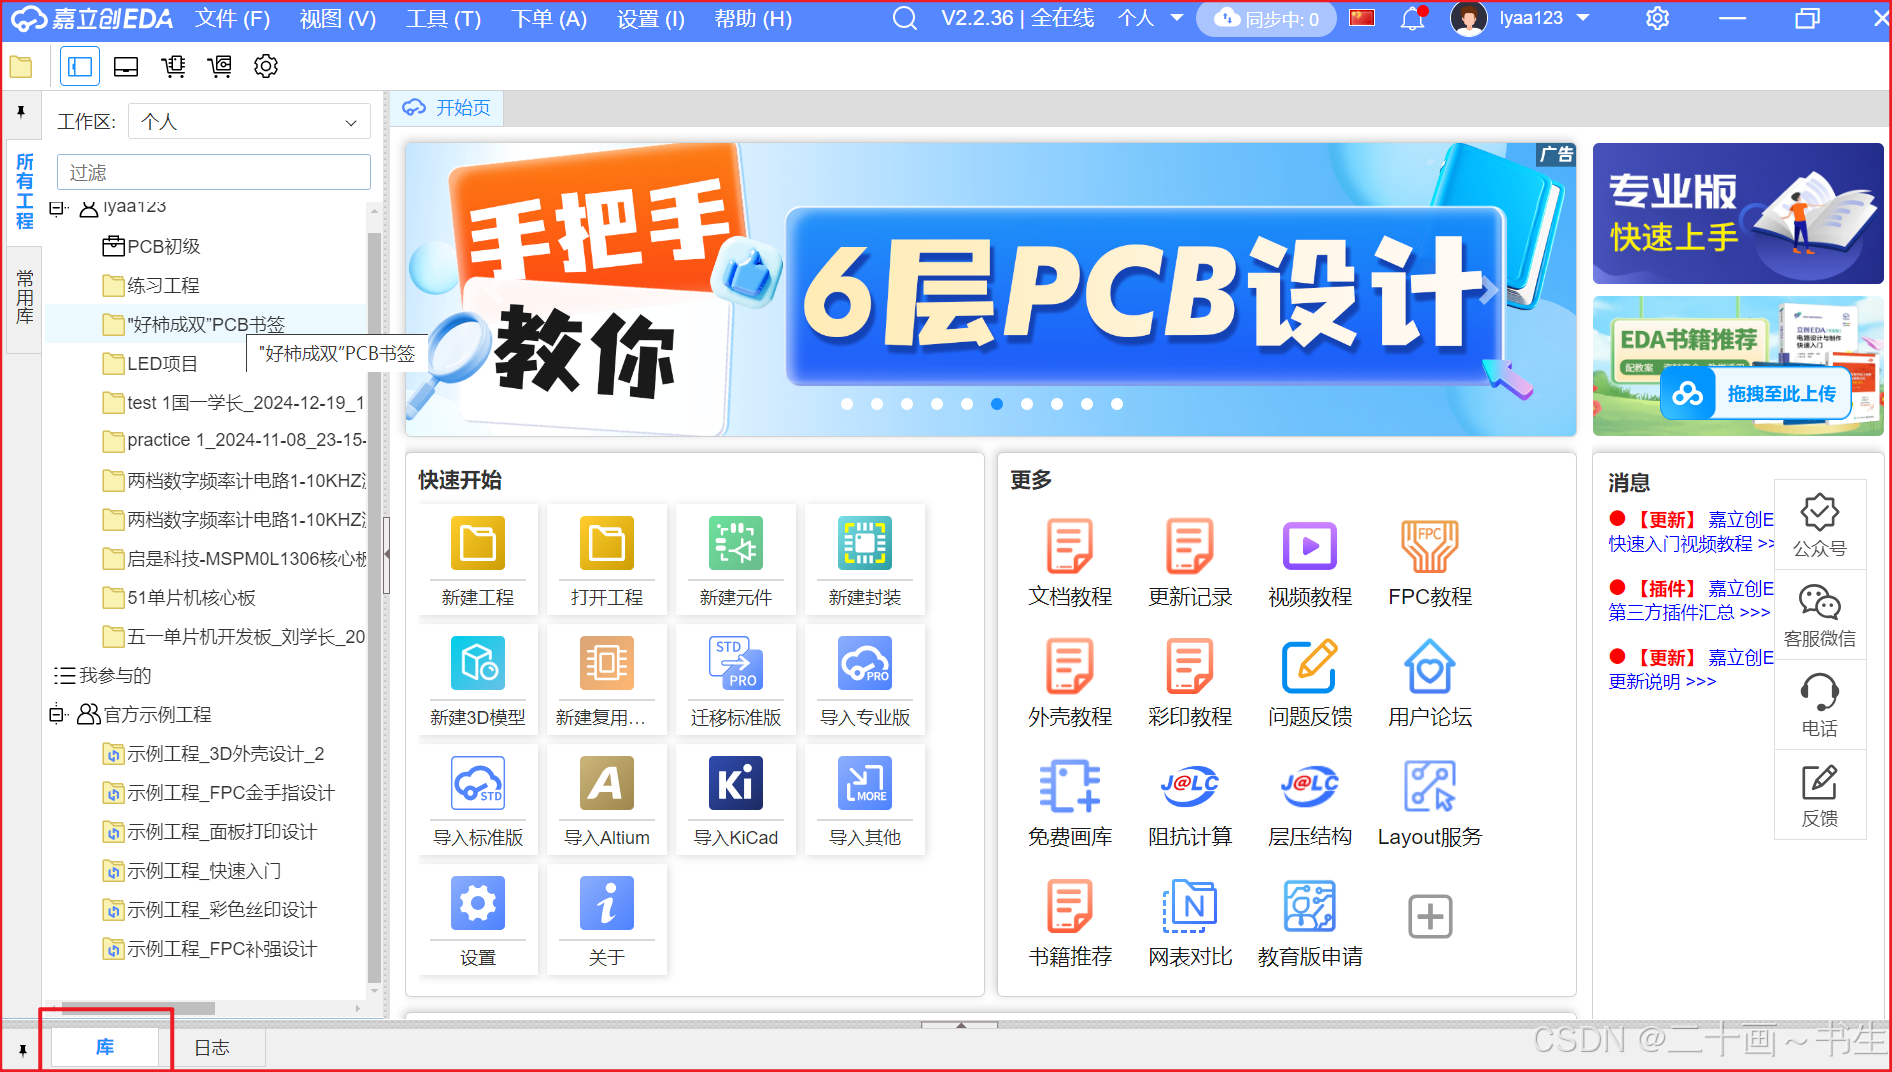Toggle the left panel toolbar button
The width and height of the screenshot is (1892, 1072).
(x=80, y=67)
